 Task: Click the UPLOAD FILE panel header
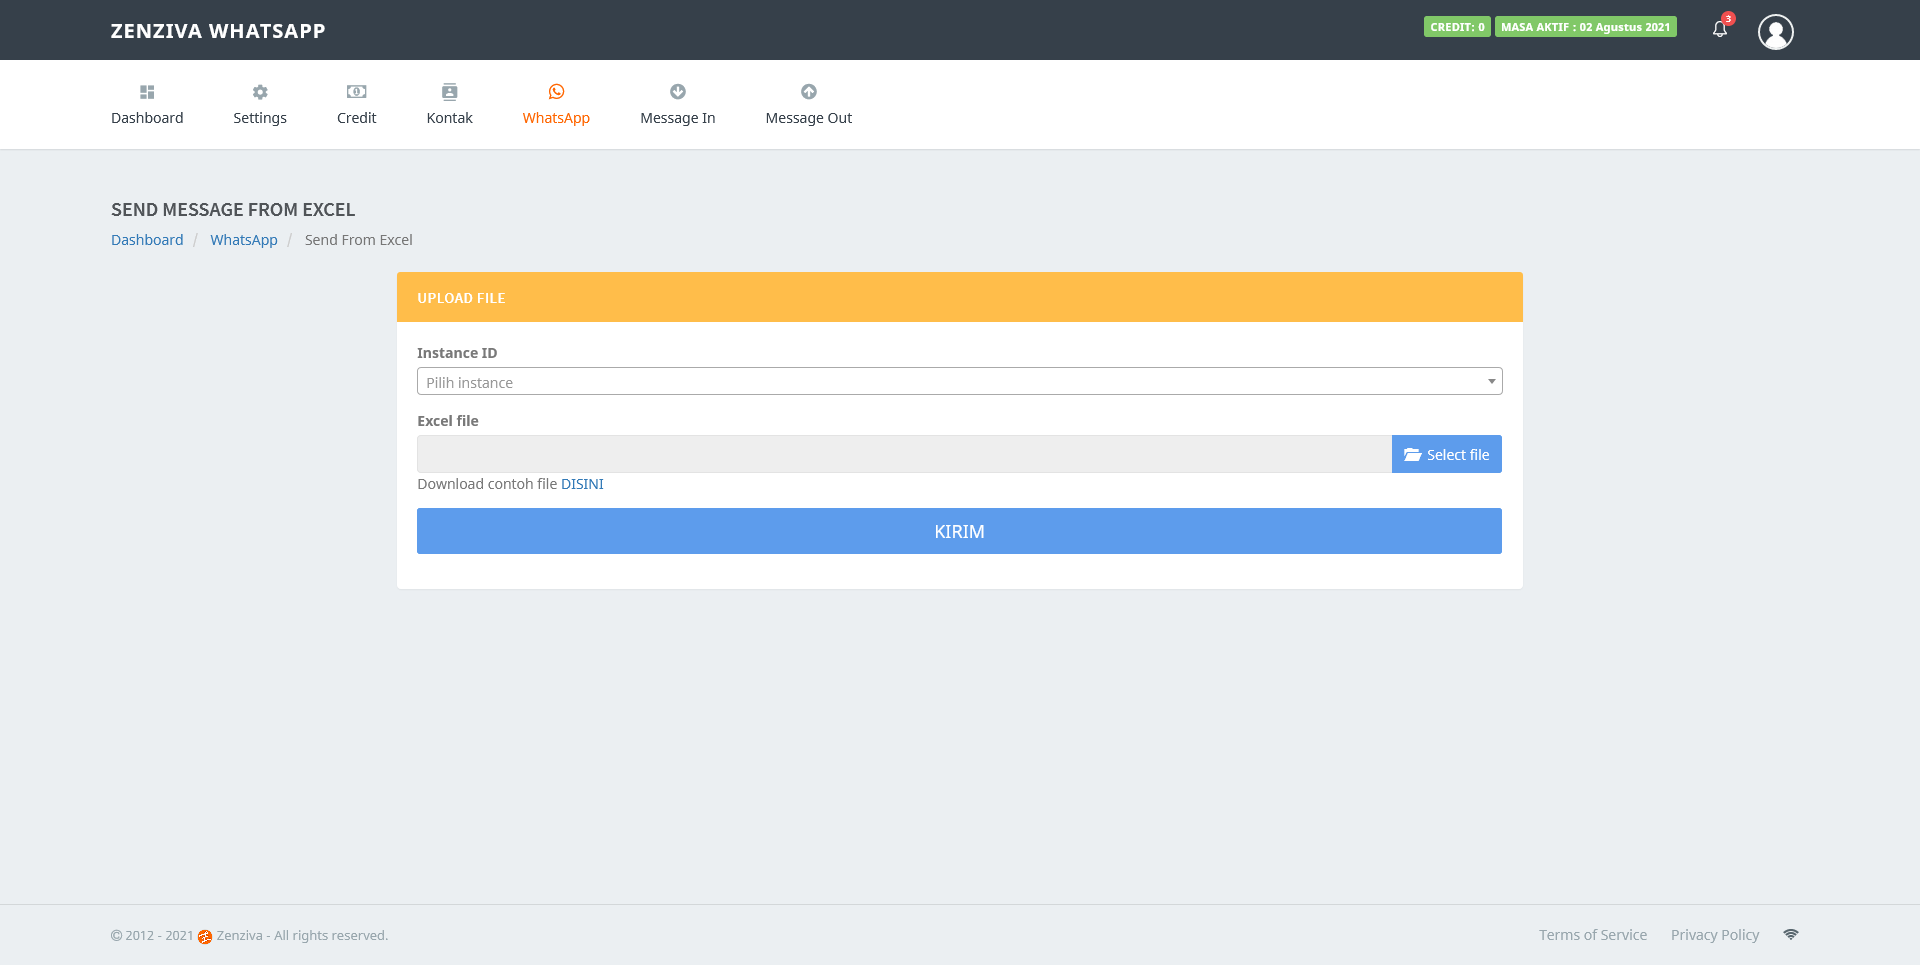pos(959,297)
